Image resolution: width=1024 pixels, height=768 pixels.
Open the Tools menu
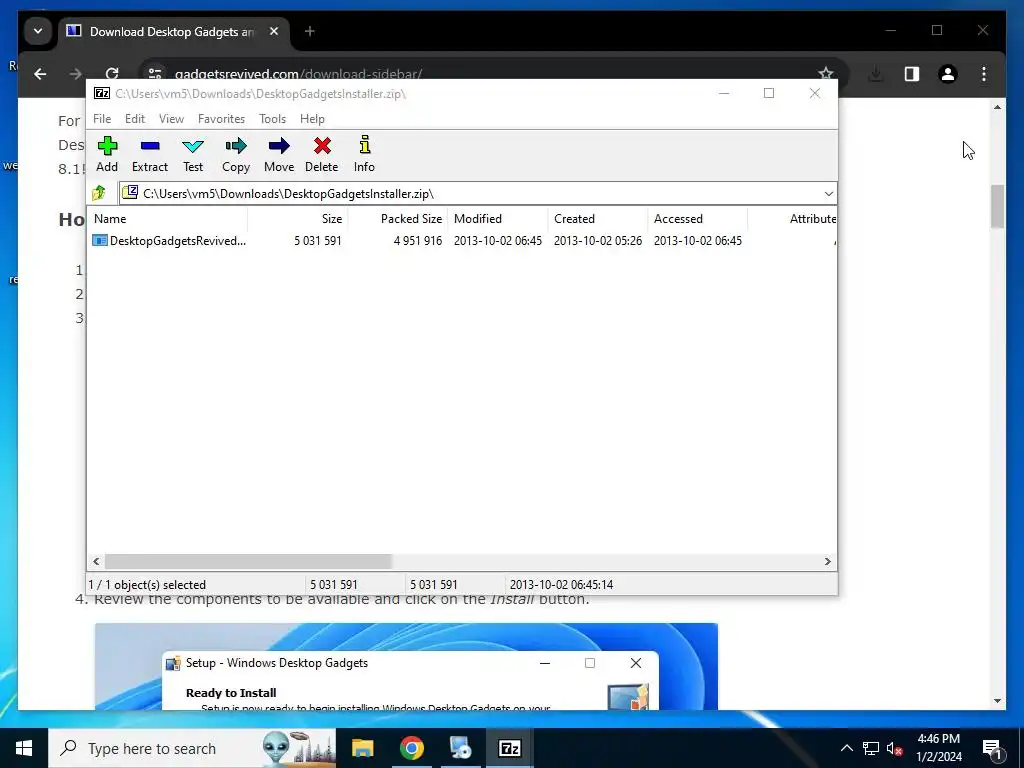tap(272, 119)
